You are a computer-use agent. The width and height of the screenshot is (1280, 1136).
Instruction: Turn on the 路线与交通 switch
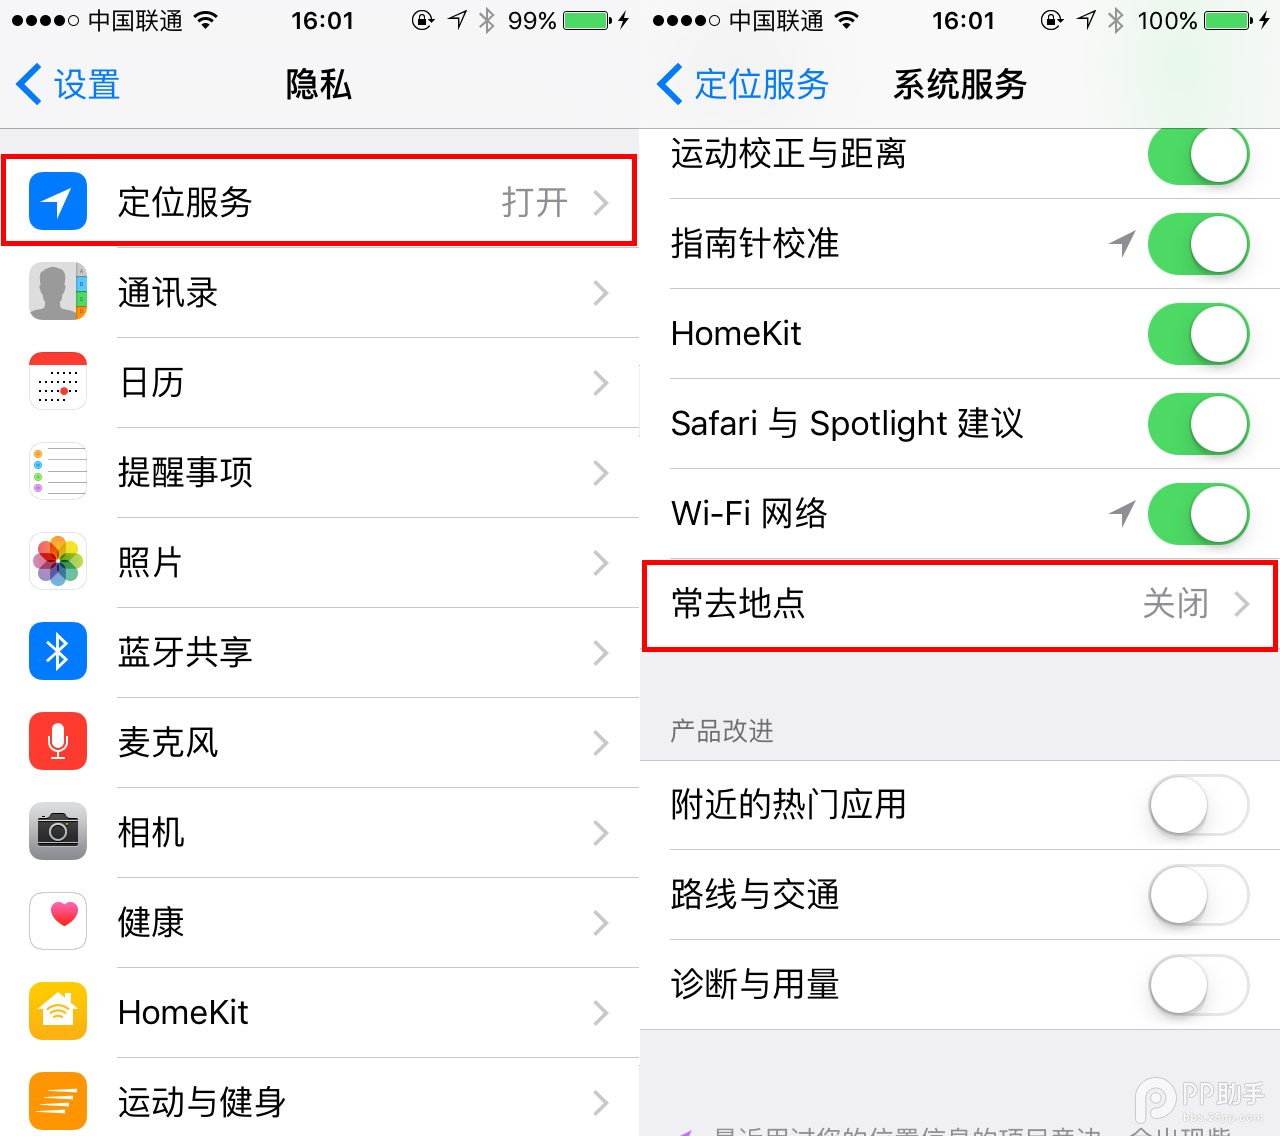(1198, 895)
